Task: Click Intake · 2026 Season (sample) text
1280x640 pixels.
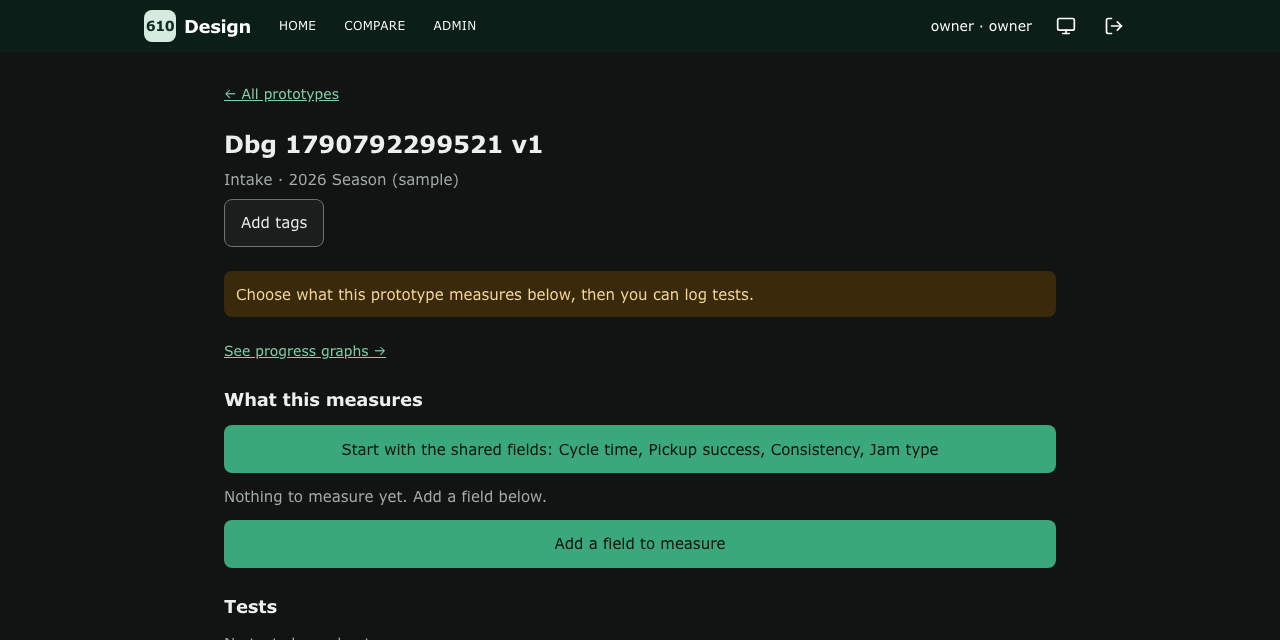Action: [x=341, y=180]
